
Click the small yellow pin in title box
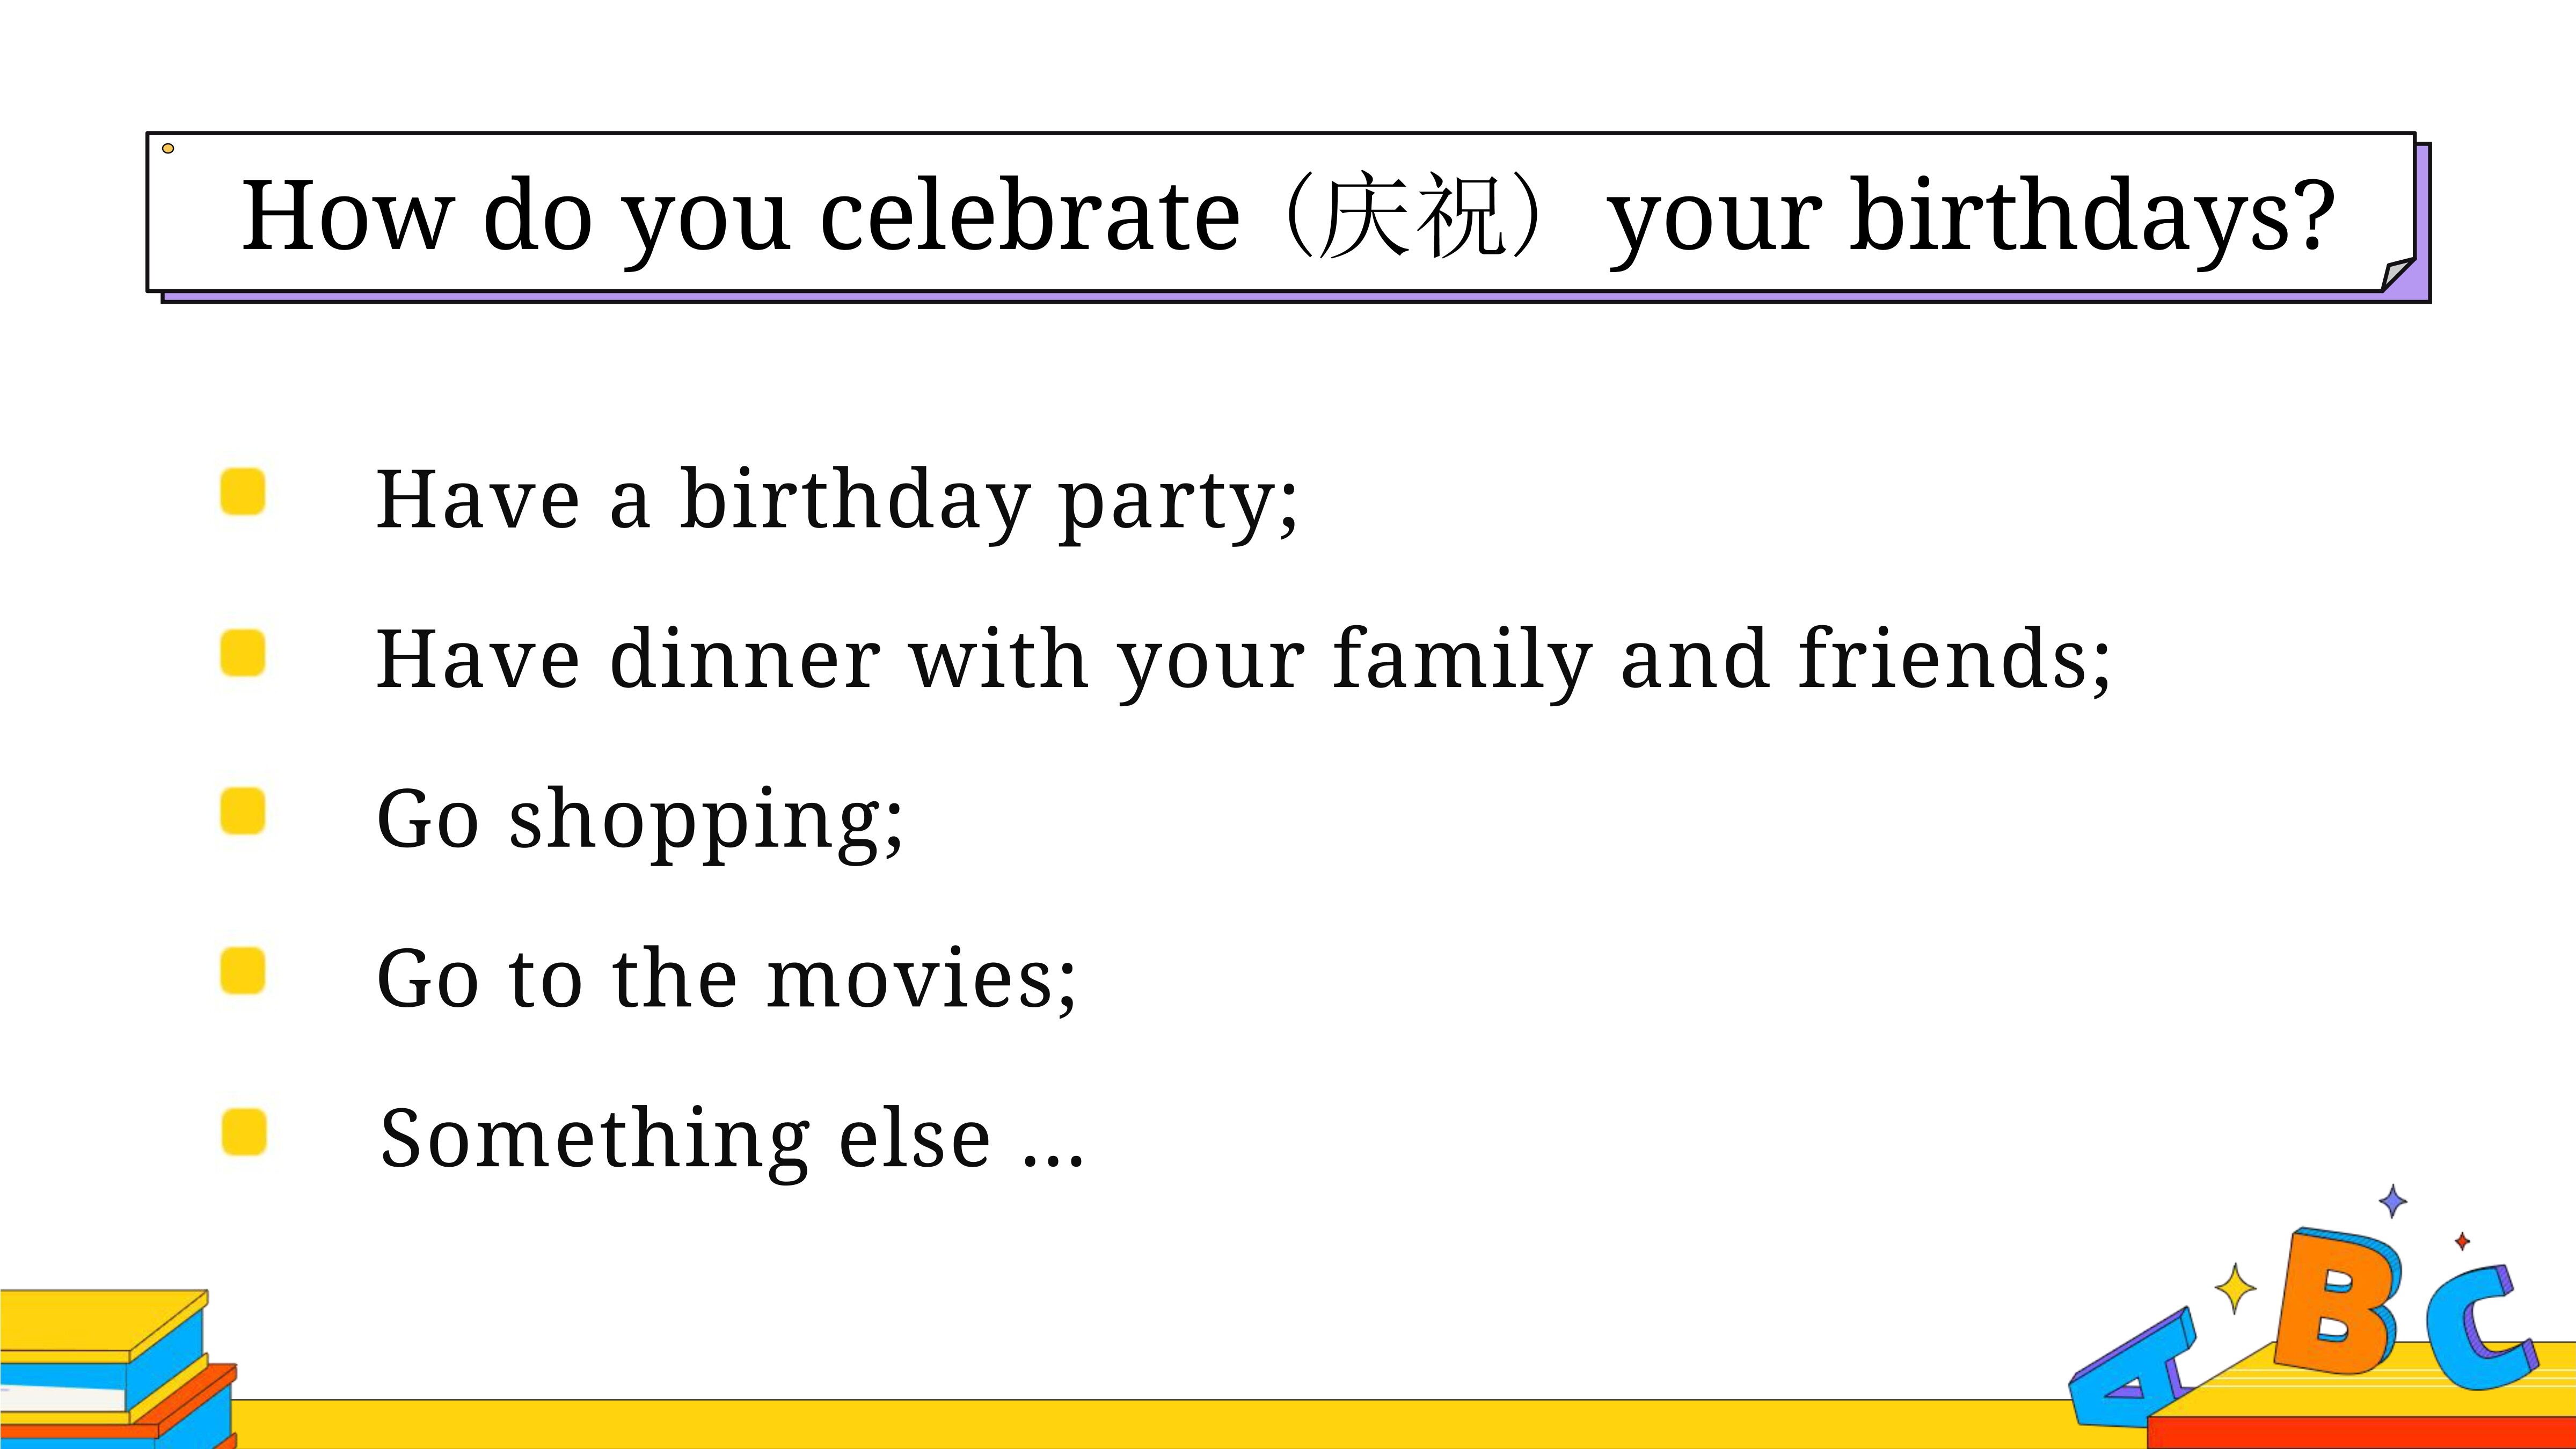168,149
